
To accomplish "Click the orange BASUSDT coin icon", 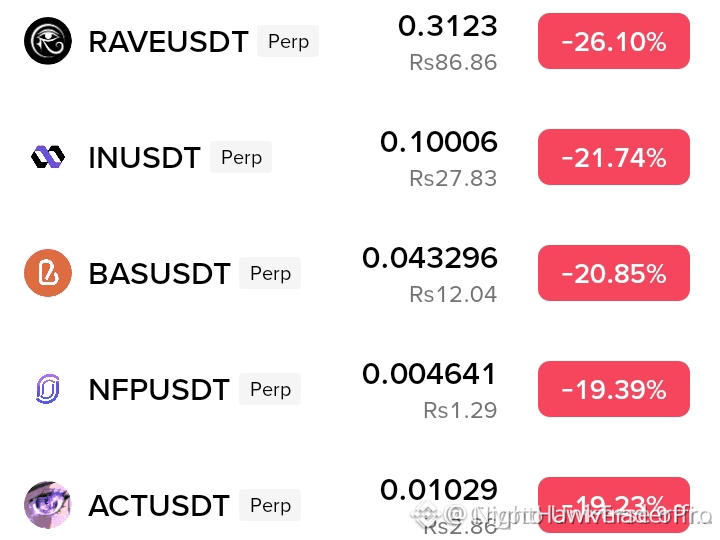I will click(x=48, y=273).
